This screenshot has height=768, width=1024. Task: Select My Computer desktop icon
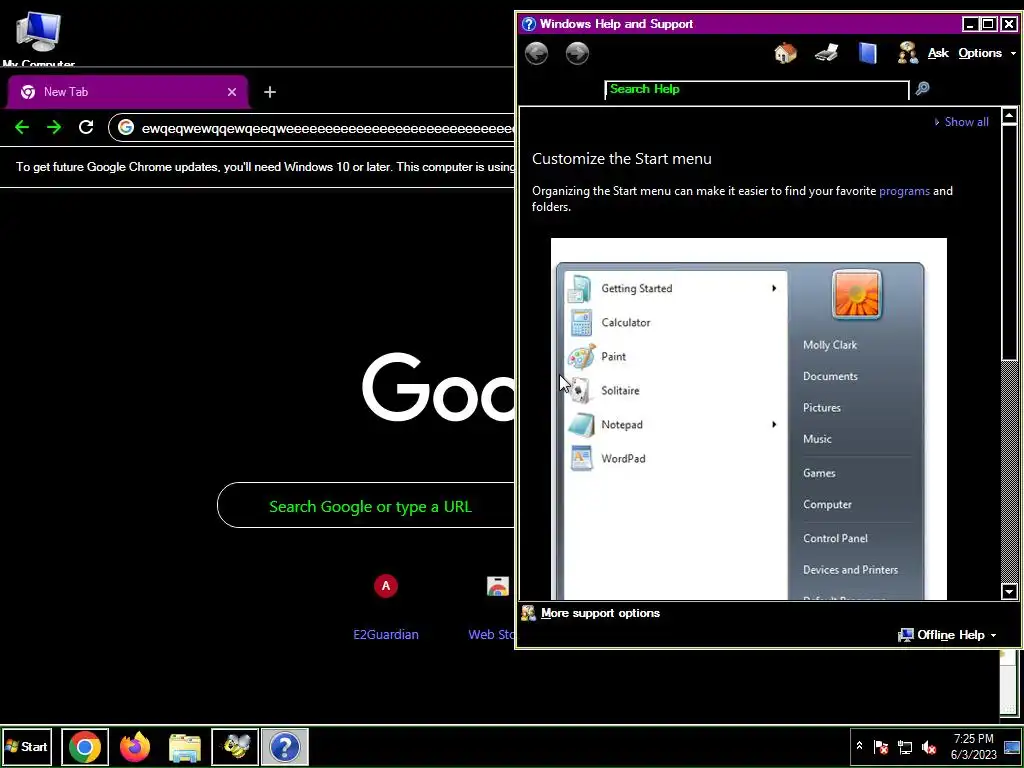tap(39, 39)
